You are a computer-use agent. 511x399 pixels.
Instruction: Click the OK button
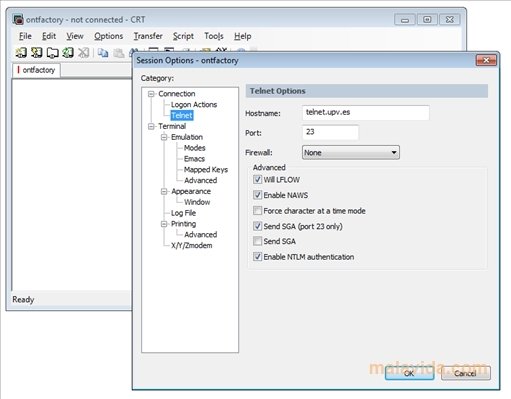tap(409, 373)
